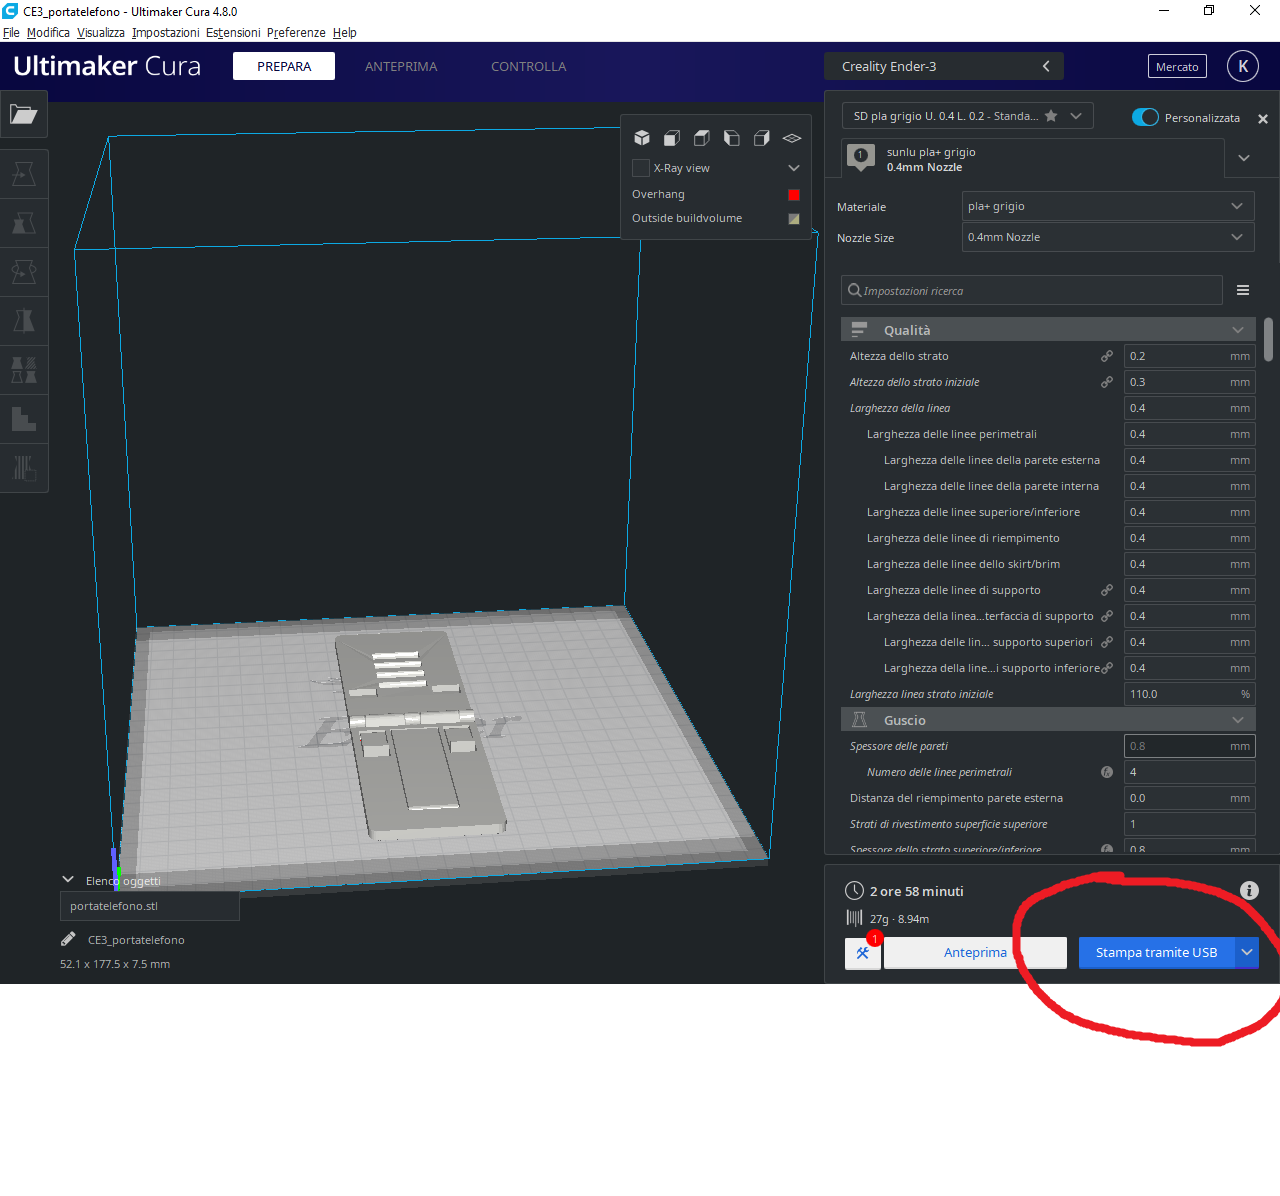The height and width of the screenshot is (1196, 1280).
Task: Focus the Impostazioni ricerca search field
Action: click(x=1032, y=290)
